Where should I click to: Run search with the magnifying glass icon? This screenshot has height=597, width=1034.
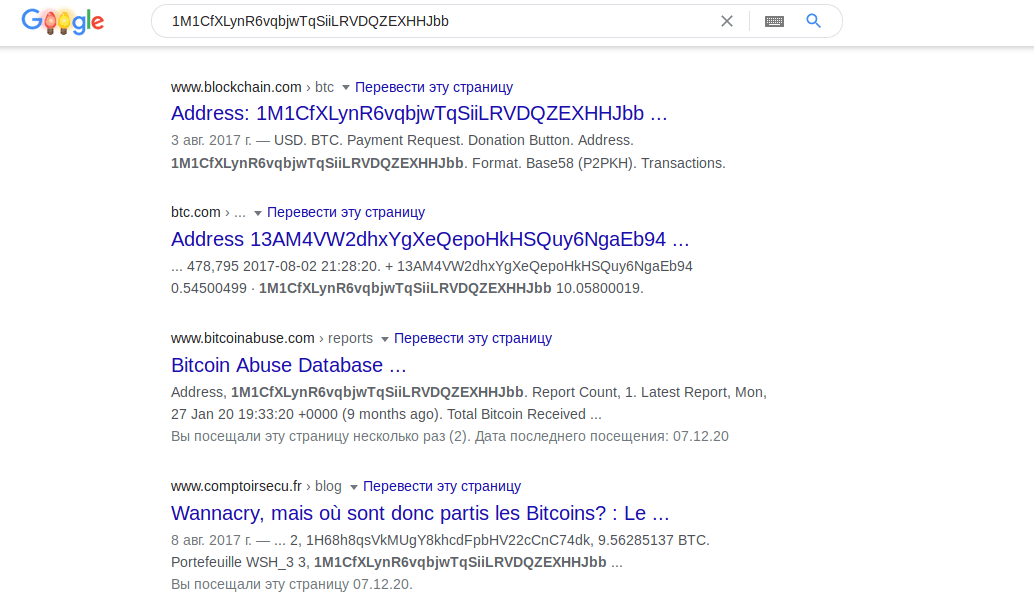point(814,21)
